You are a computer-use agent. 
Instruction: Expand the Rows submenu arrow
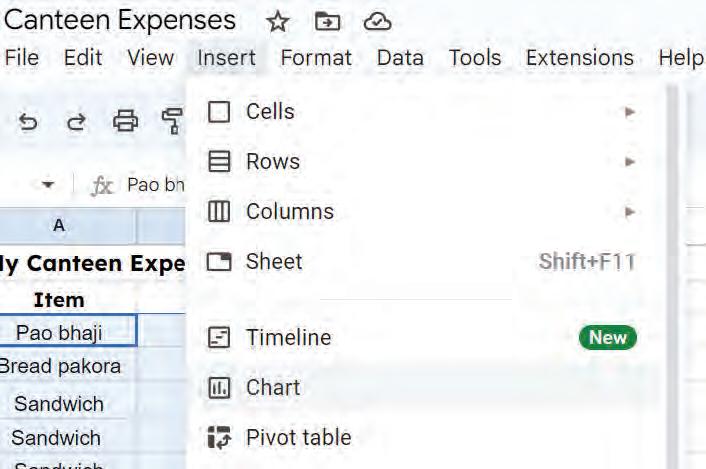pyautogui.click(x=630, y=162)
